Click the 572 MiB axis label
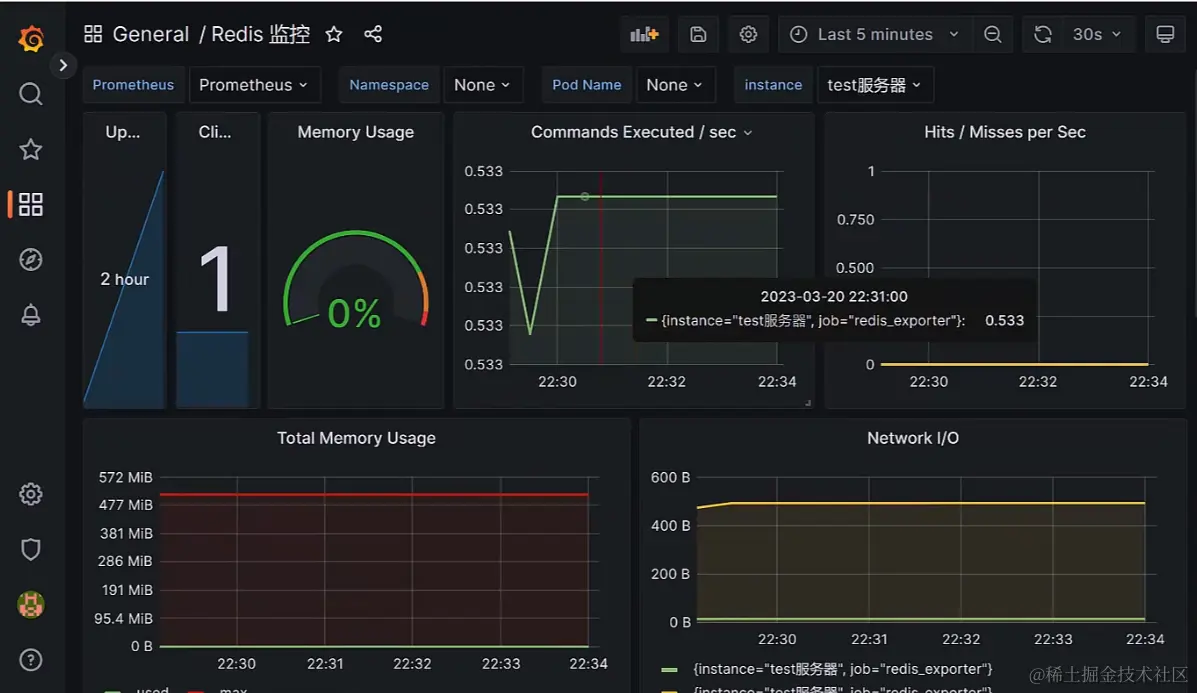 (x=125, y=478)
